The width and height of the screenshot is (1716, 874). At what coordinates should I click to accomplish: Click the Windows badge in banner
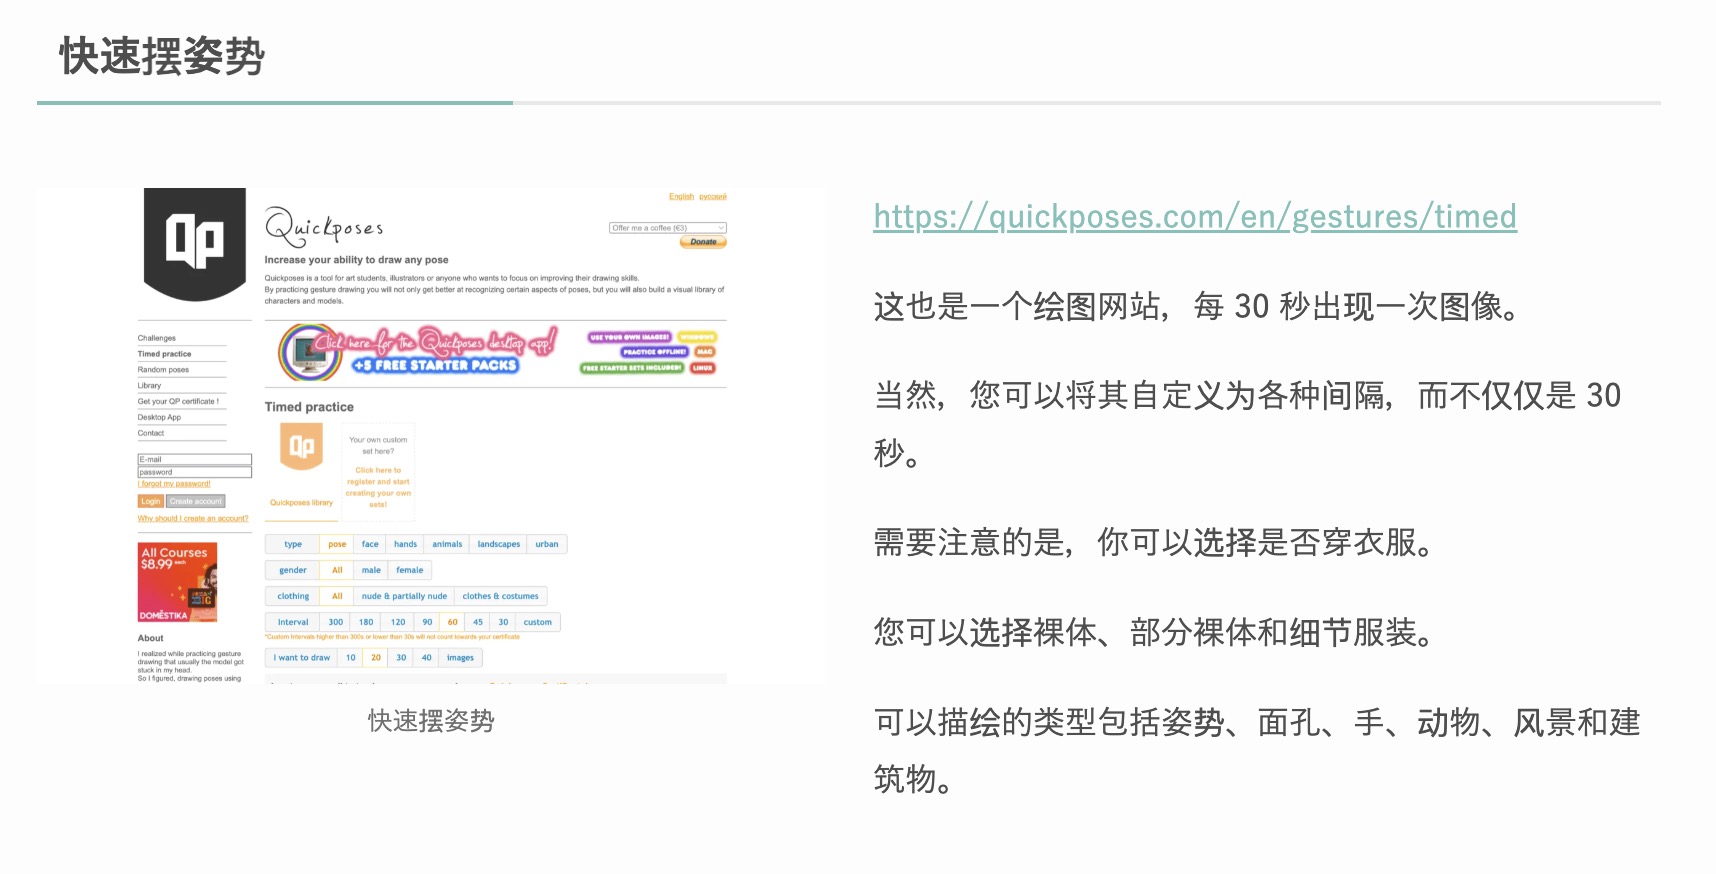697,337
